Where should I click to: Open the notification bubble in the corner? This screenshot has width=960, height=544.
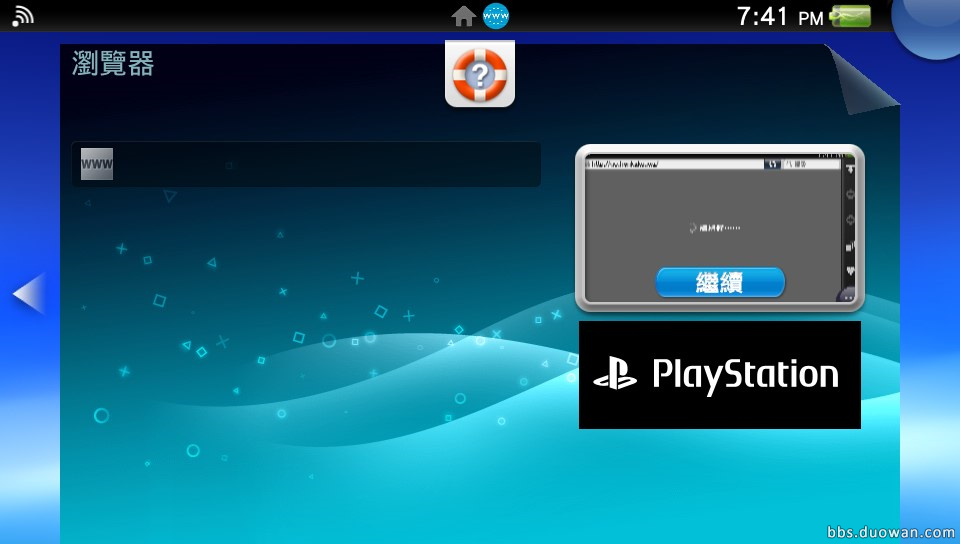click(x=928, y=28)
